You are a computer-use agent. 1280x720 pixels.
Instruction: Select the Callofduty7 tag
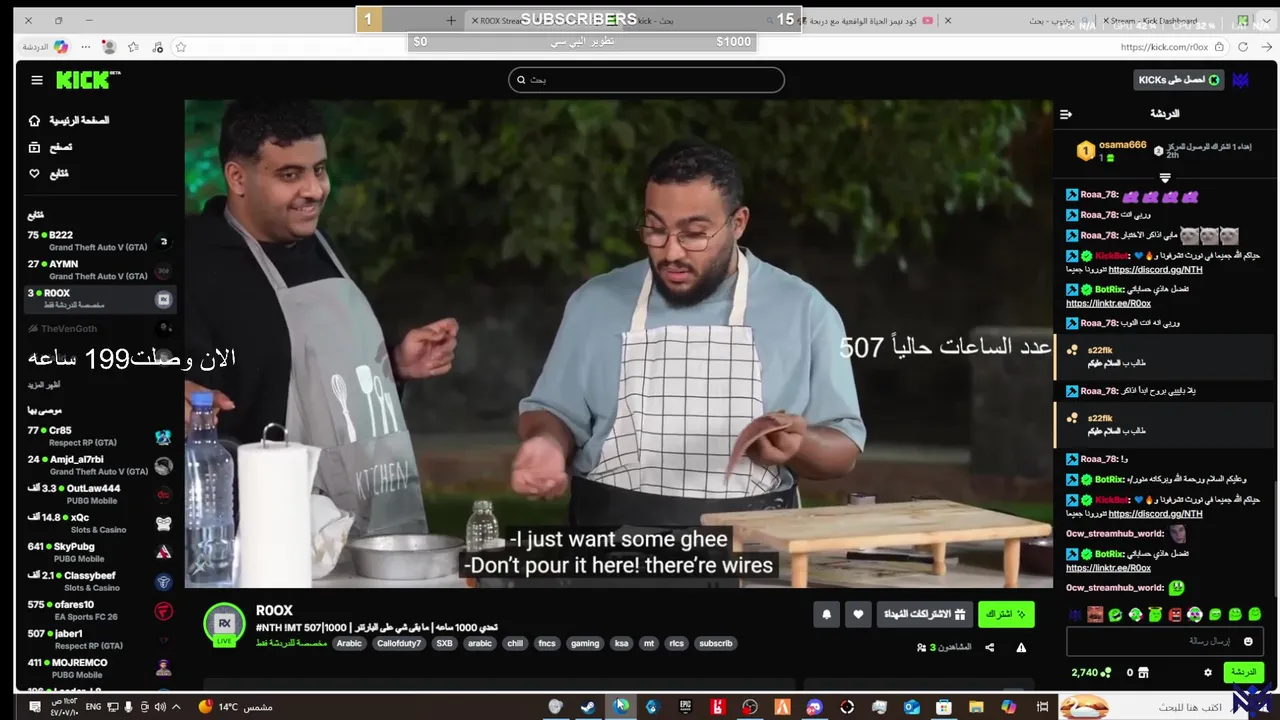[x=399, y=644]
